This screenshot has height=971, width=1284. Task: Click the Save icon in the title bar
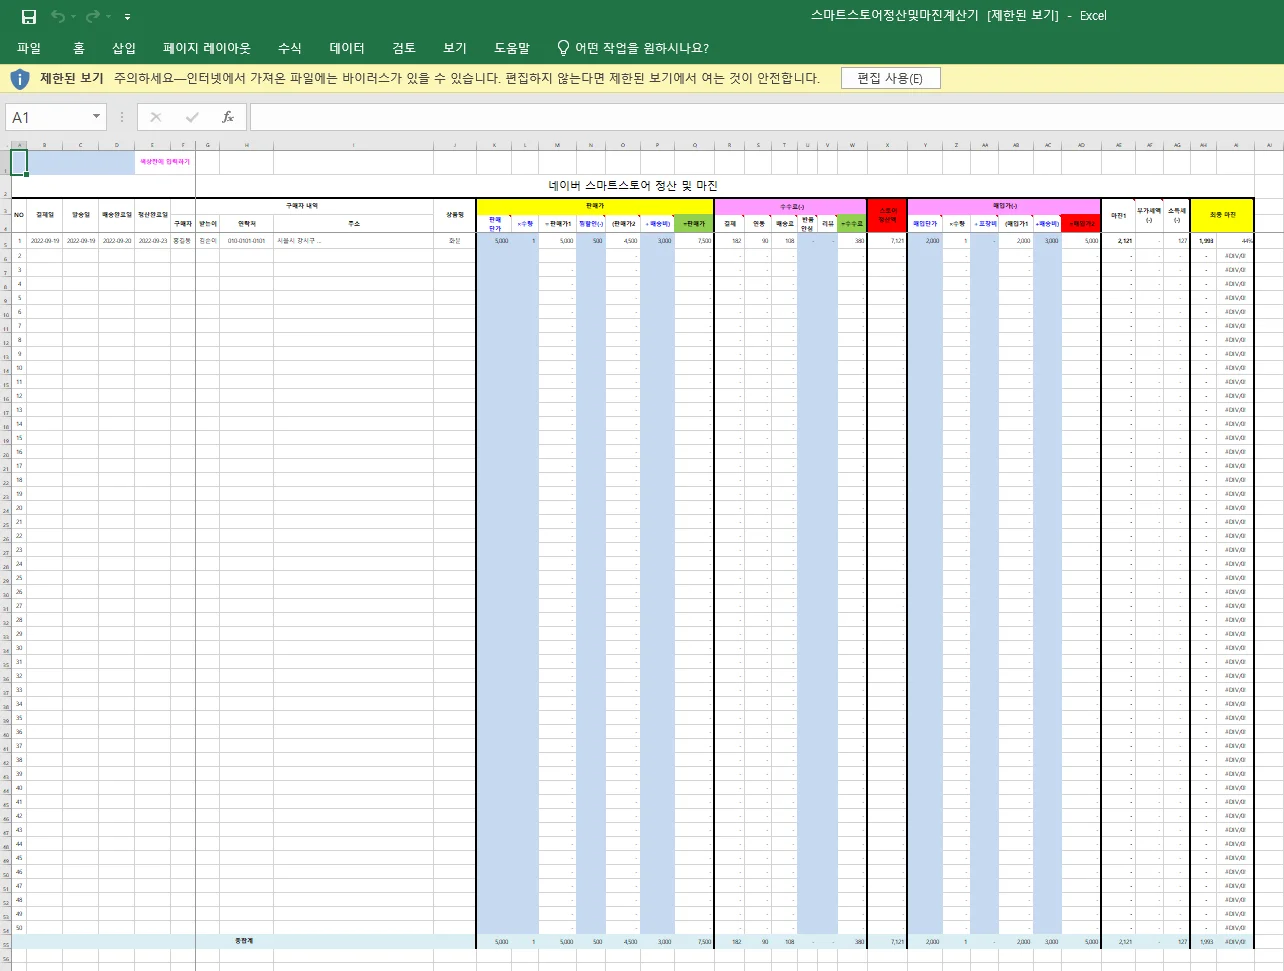(29, 16)
